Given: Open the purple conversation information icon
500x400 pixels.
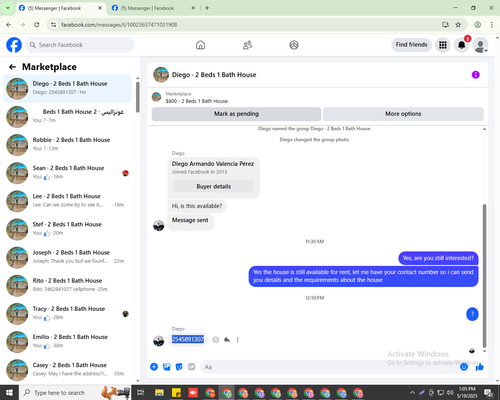Looking at the screenshot, I should click(x=475, y=75).
